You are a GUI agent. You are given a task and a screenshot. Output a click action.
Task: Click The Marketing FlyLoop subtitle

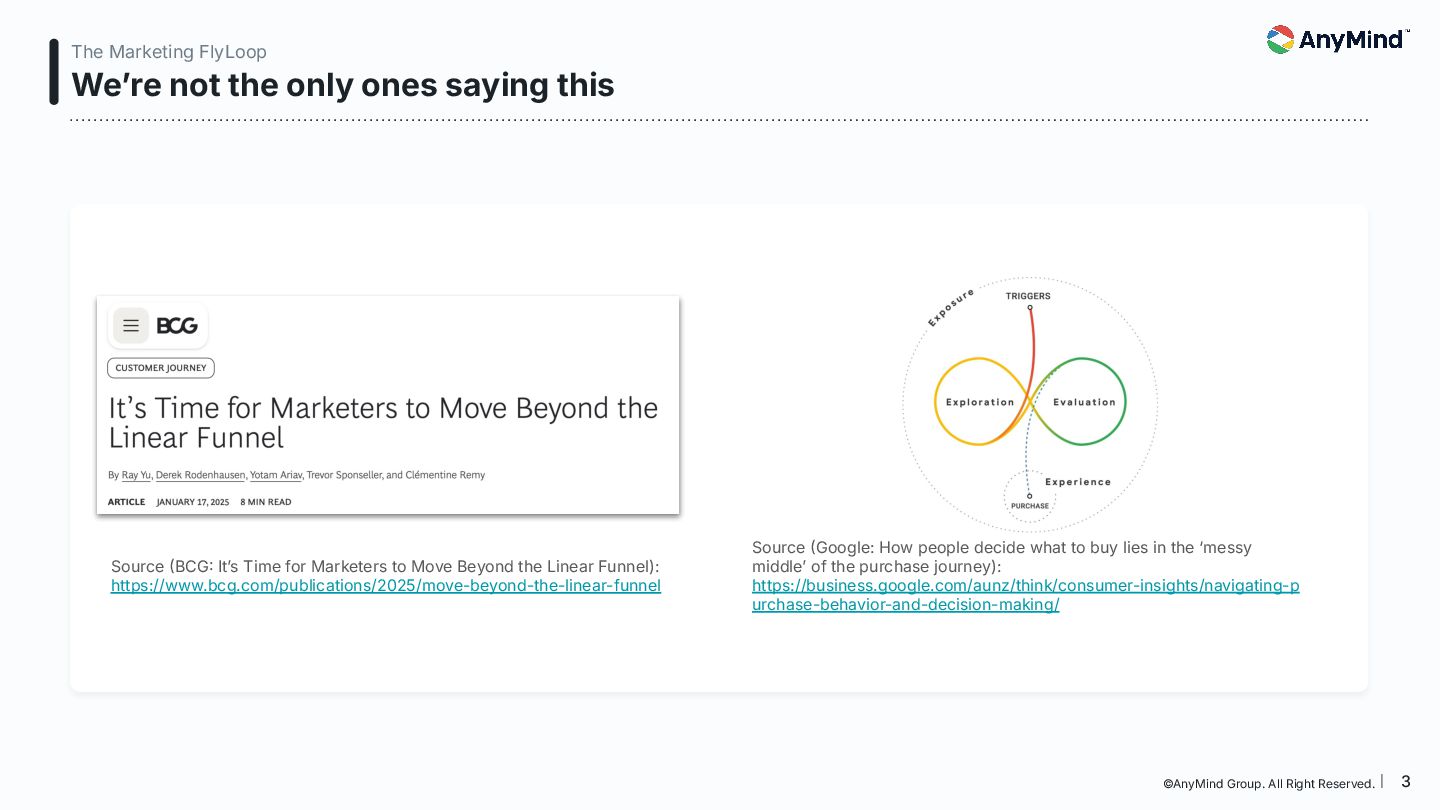(x=169, y=52)
